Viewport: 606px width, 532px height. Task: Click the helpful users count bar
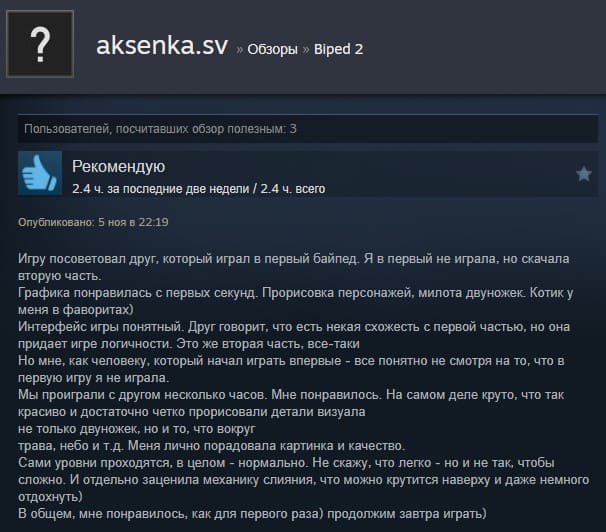(x=308, y=129)
